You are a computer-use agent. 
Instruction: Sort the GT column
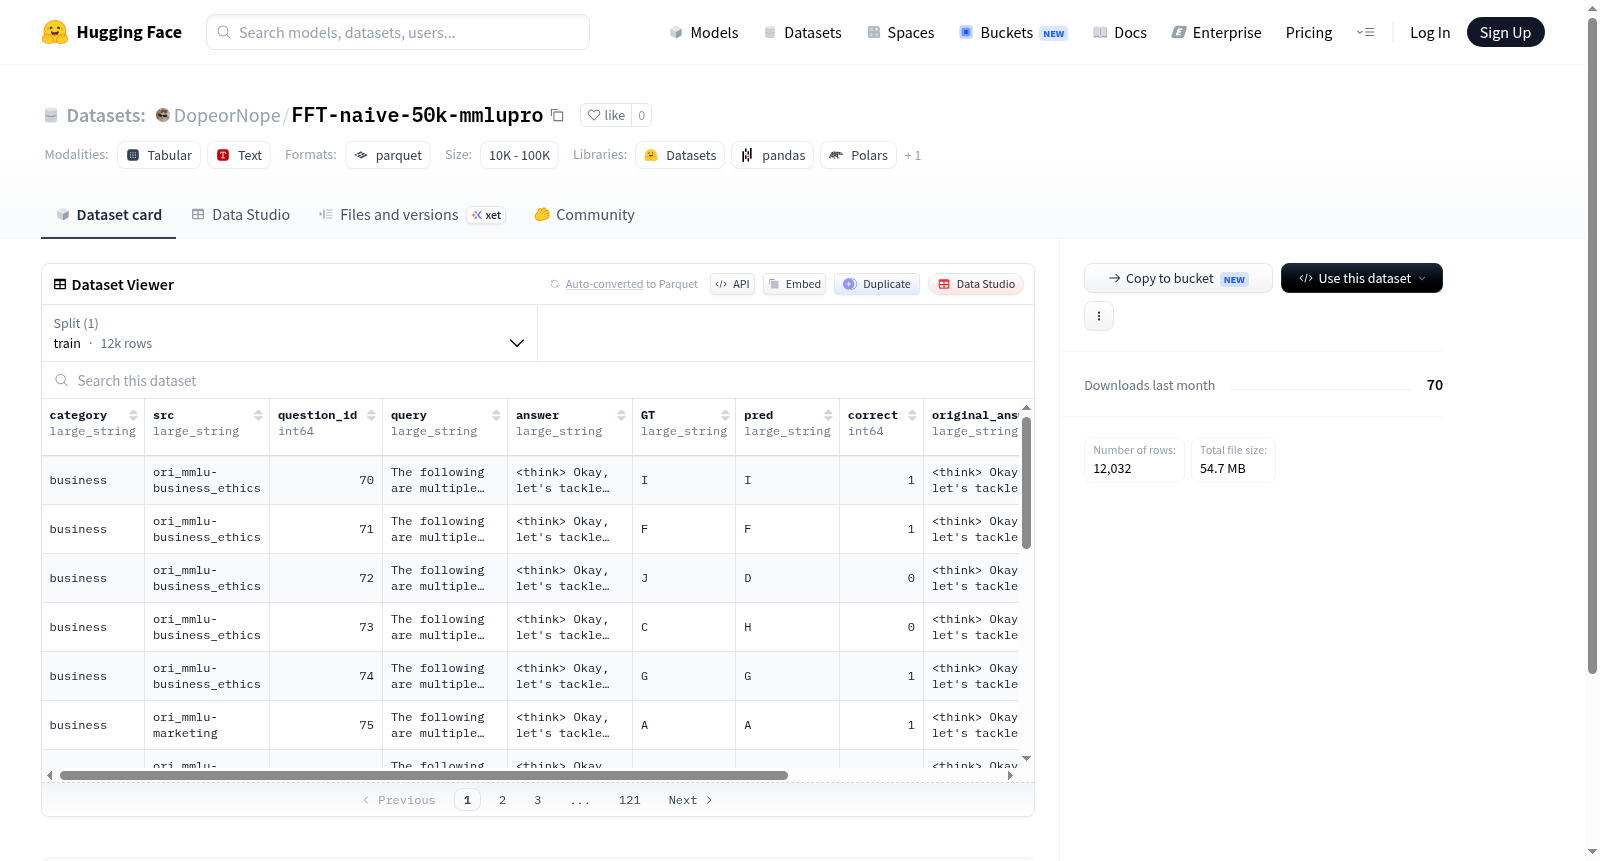[x=725, y=415]
